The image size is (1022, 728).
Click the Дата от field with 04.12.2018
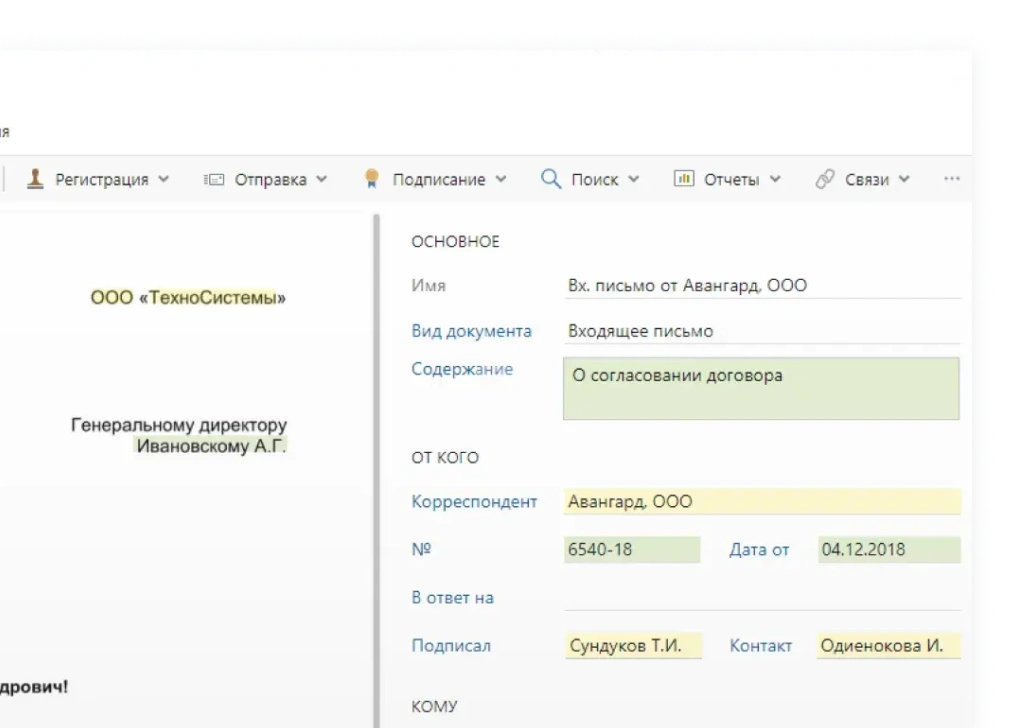point(888,549)
